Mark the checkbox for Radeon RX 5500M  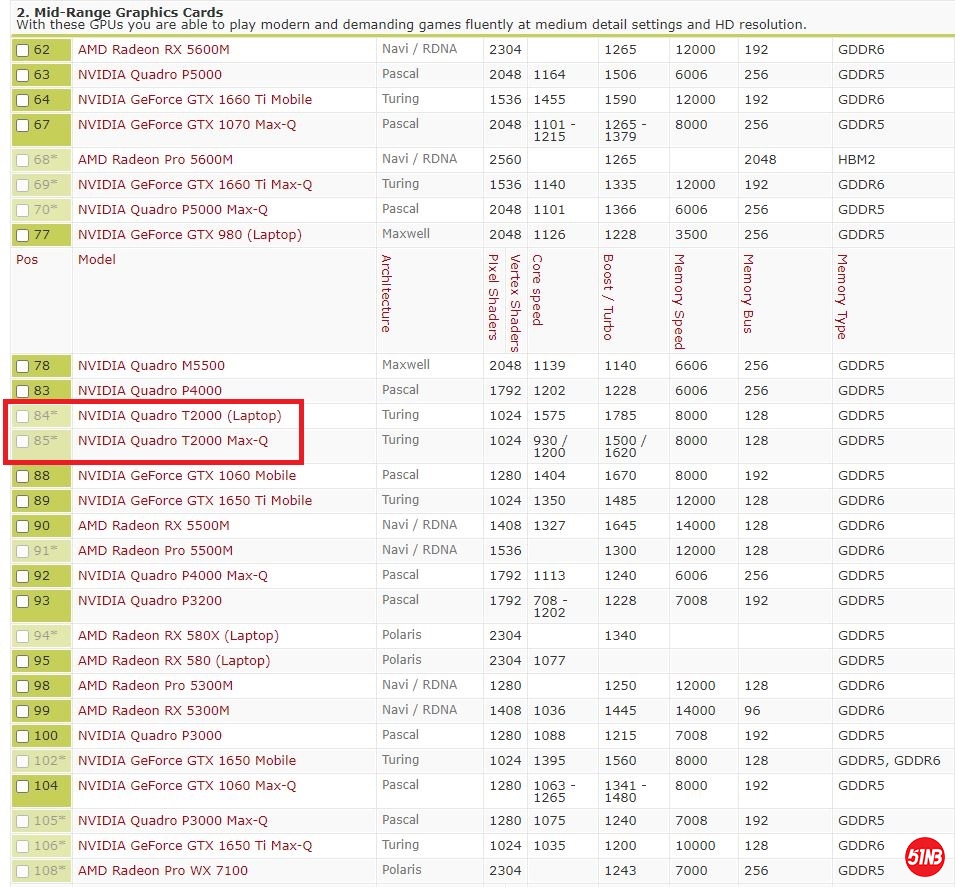(23, 526)
